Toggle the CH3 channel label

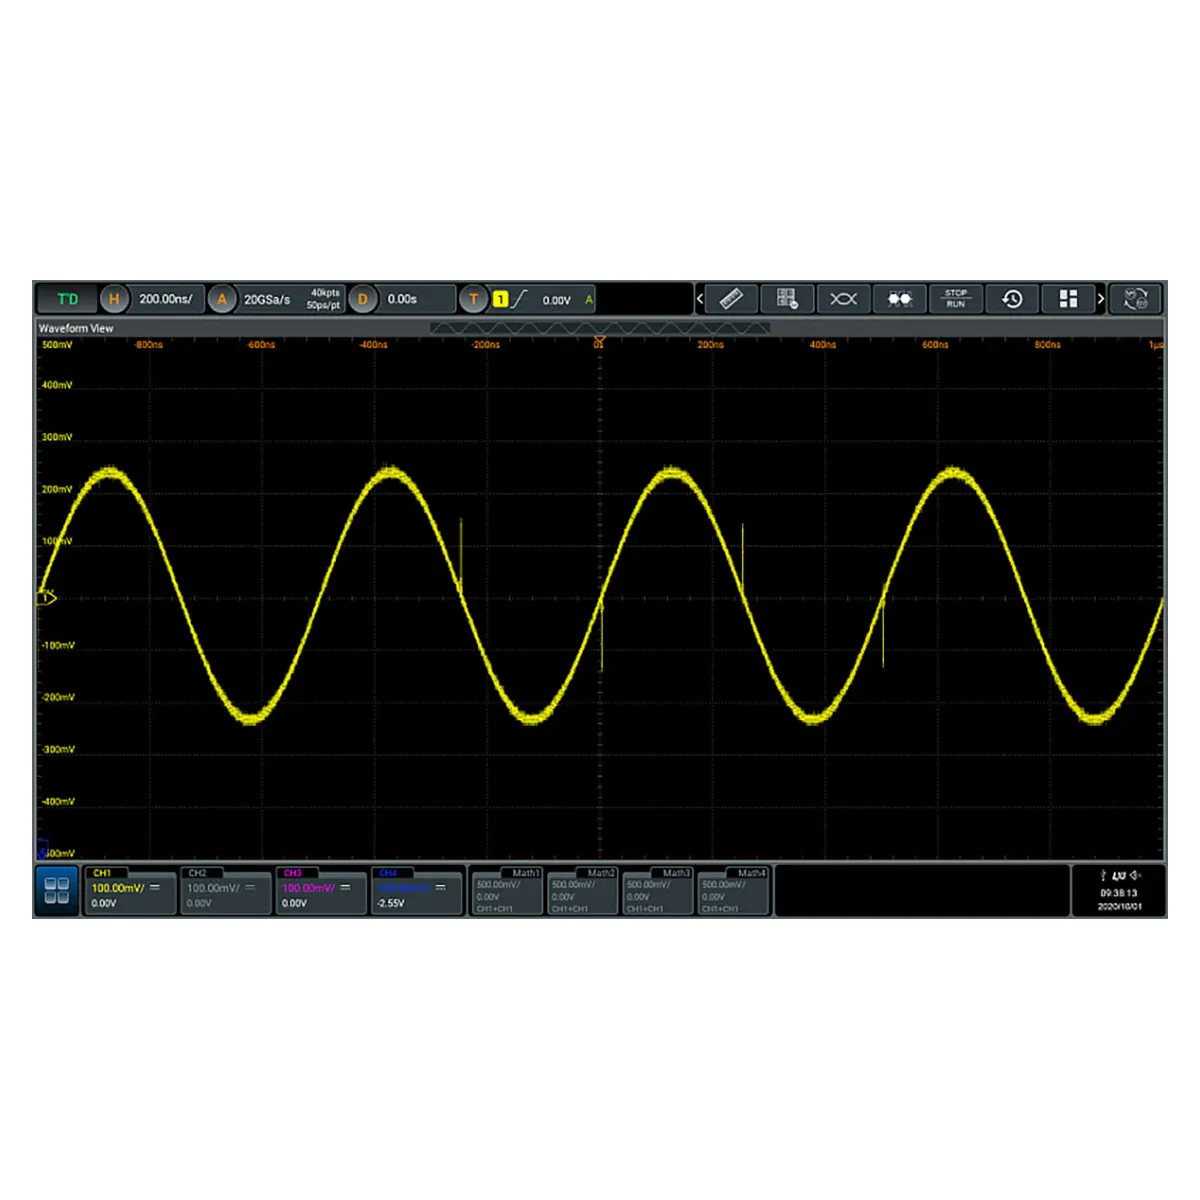point(293,873)
